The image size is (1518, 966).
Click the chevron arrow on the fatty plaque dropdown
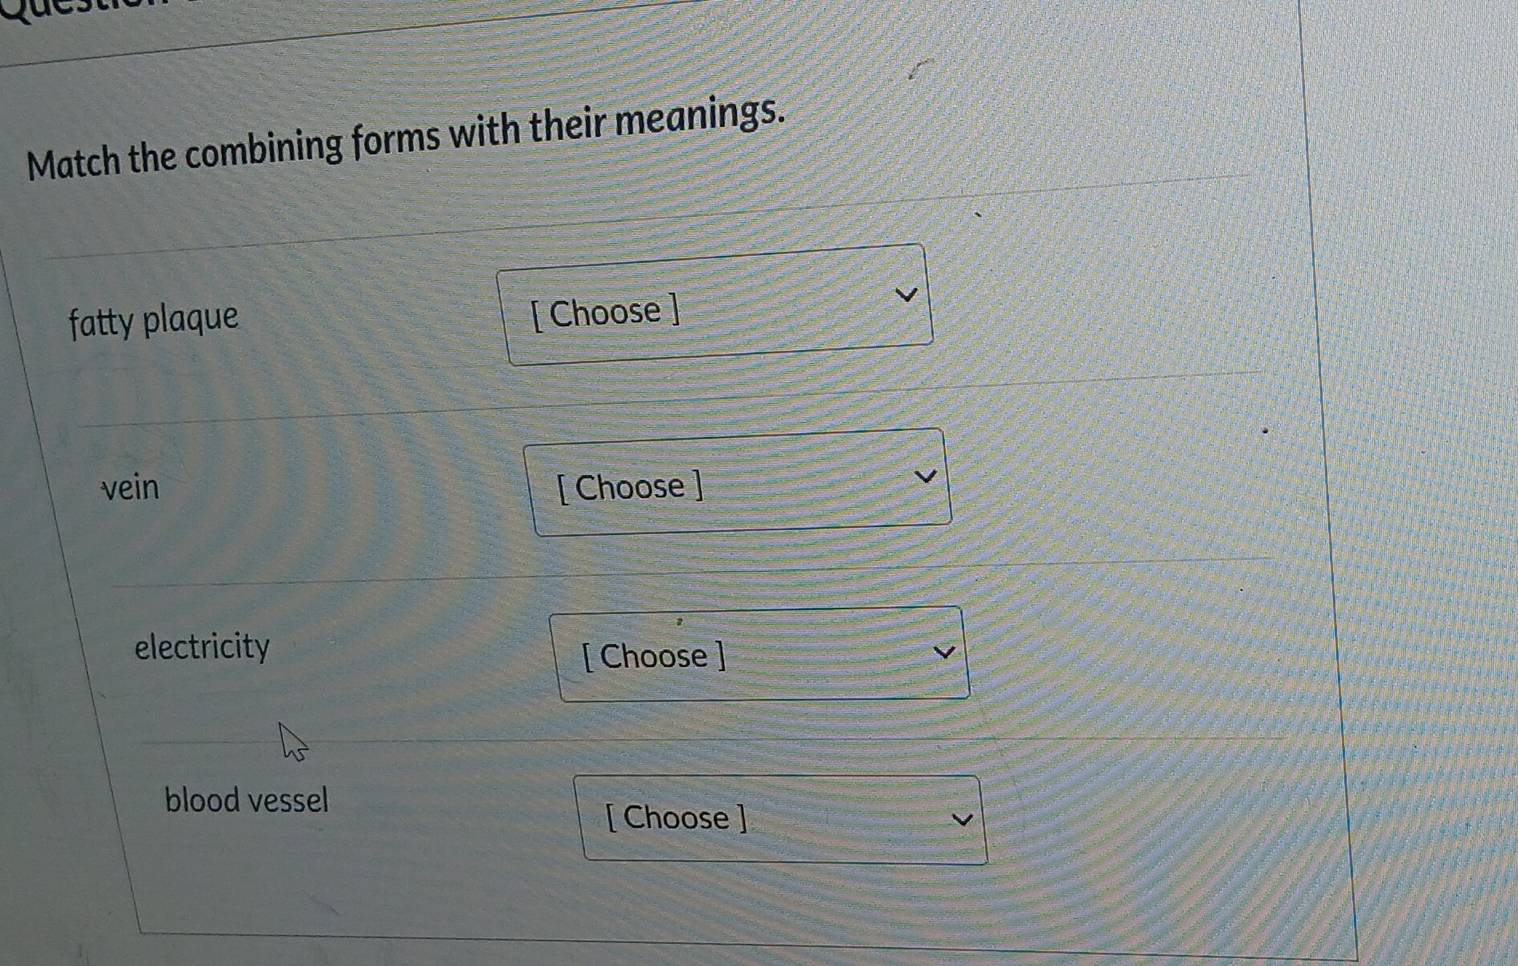[905, 292]
